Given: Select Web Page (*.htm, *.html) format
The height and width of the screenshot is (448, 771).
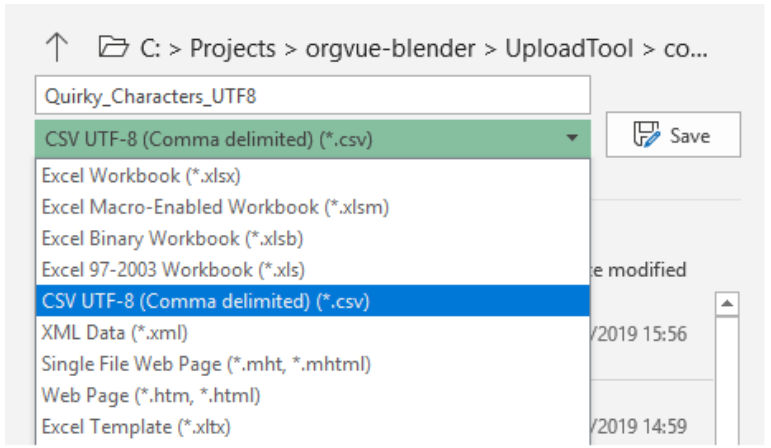Looking at the screenshot, I should tap(313, 396).
